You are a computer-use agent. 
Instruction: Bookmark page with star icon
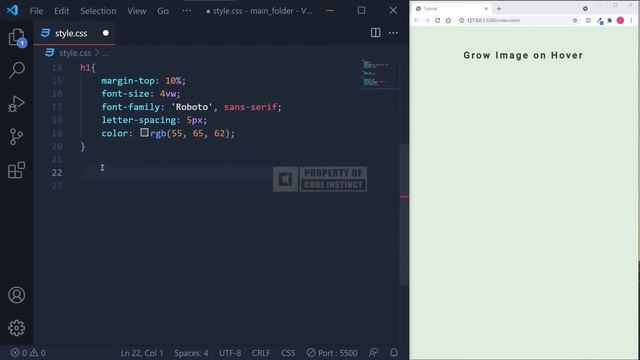pos(575,20)
